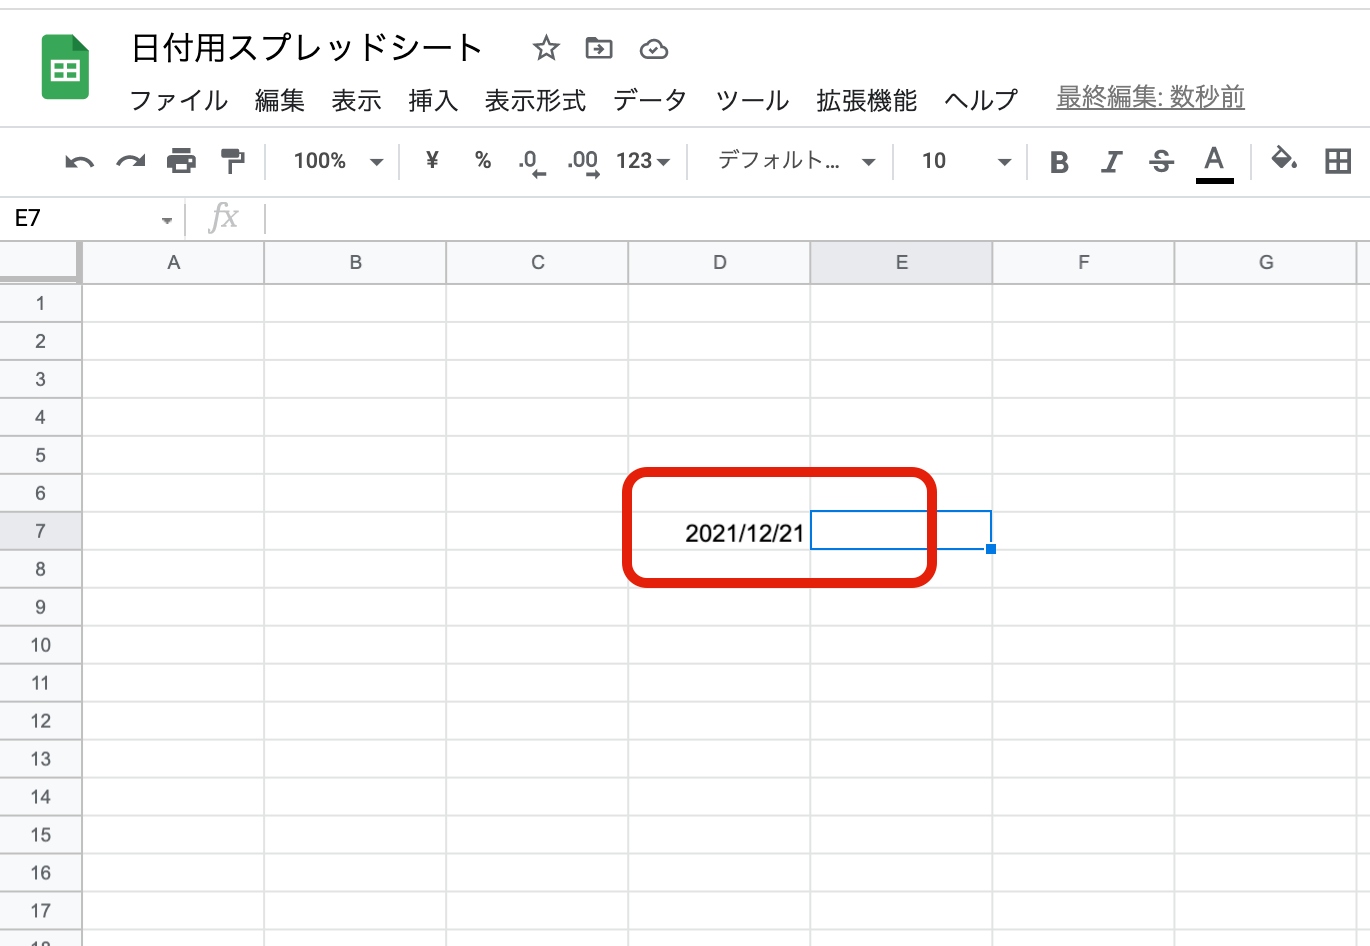Open the 123 number format dropdown

click(x=643, y=161)
